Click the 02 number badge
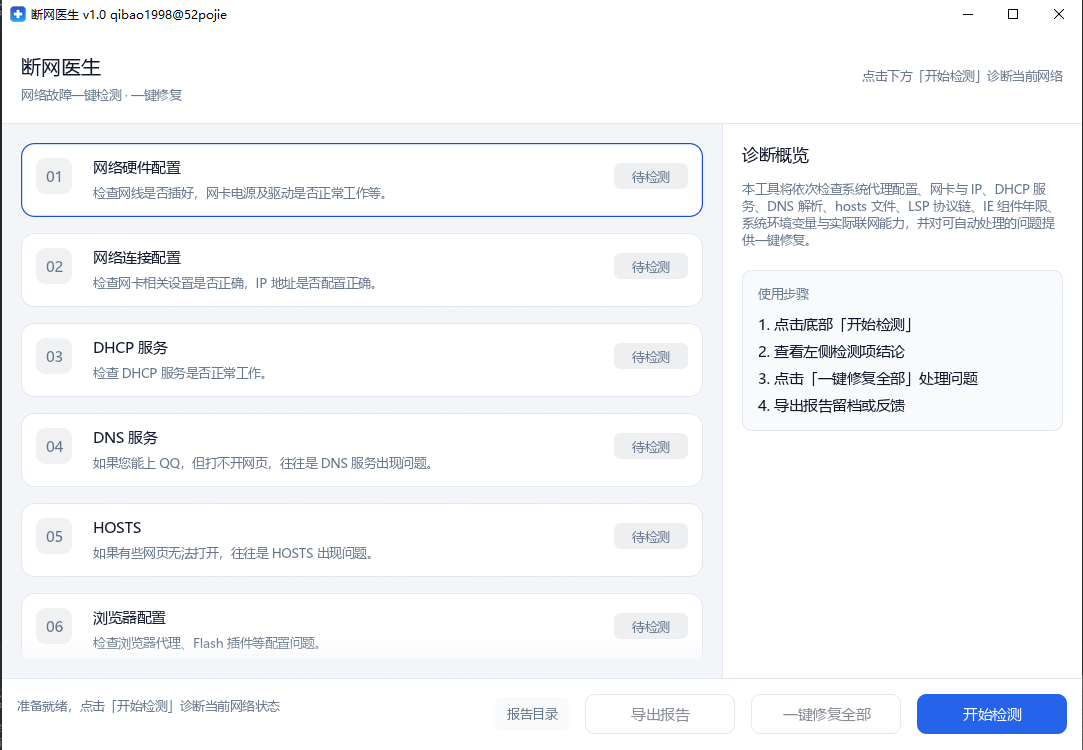 pos(54,267)
